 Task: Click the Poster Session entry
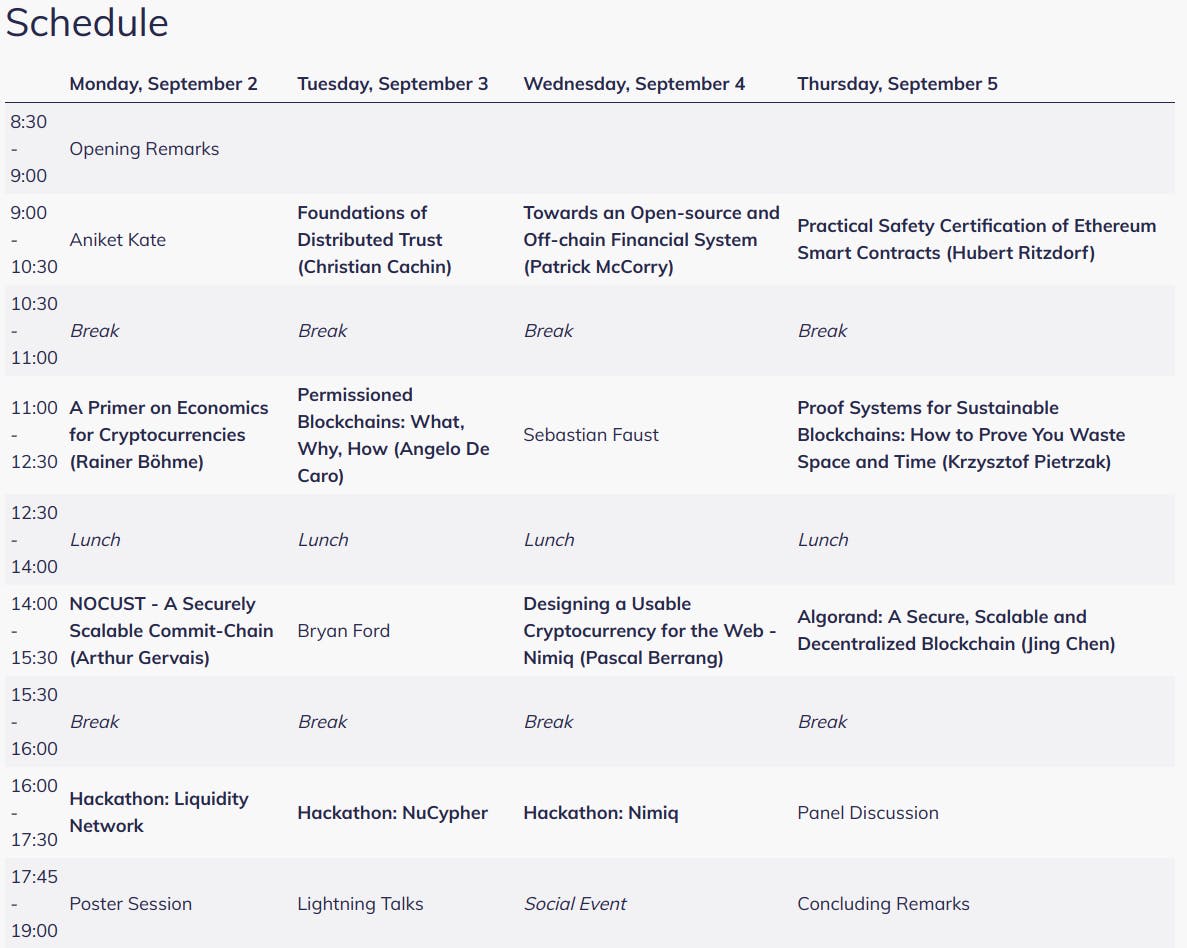[x=130, y=903]
